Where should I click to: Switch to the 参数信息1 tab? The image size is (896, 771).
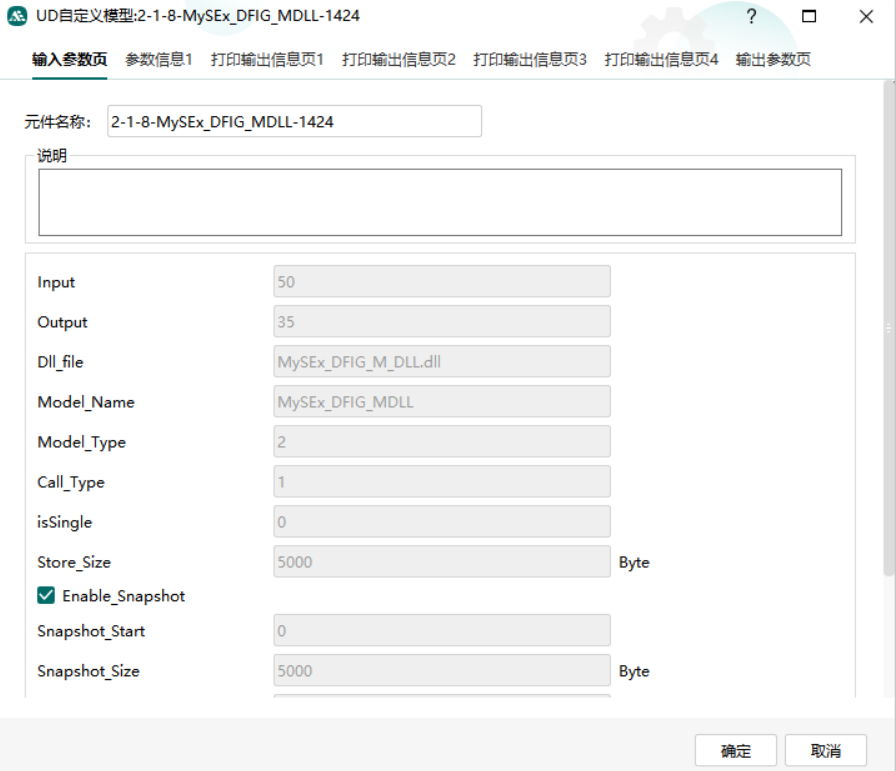point(159,60)
